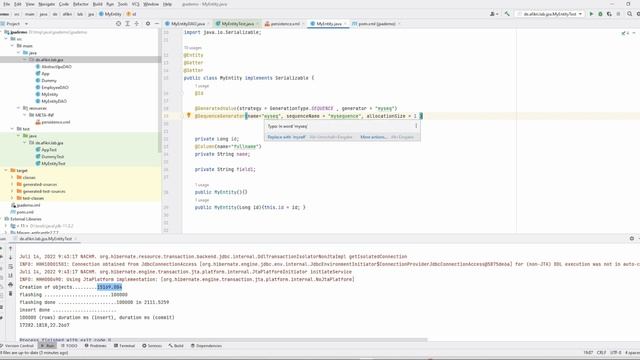Open the Build menu
Image resolution: width=640 pixels, height=360 pixels.
click(97, 4)
